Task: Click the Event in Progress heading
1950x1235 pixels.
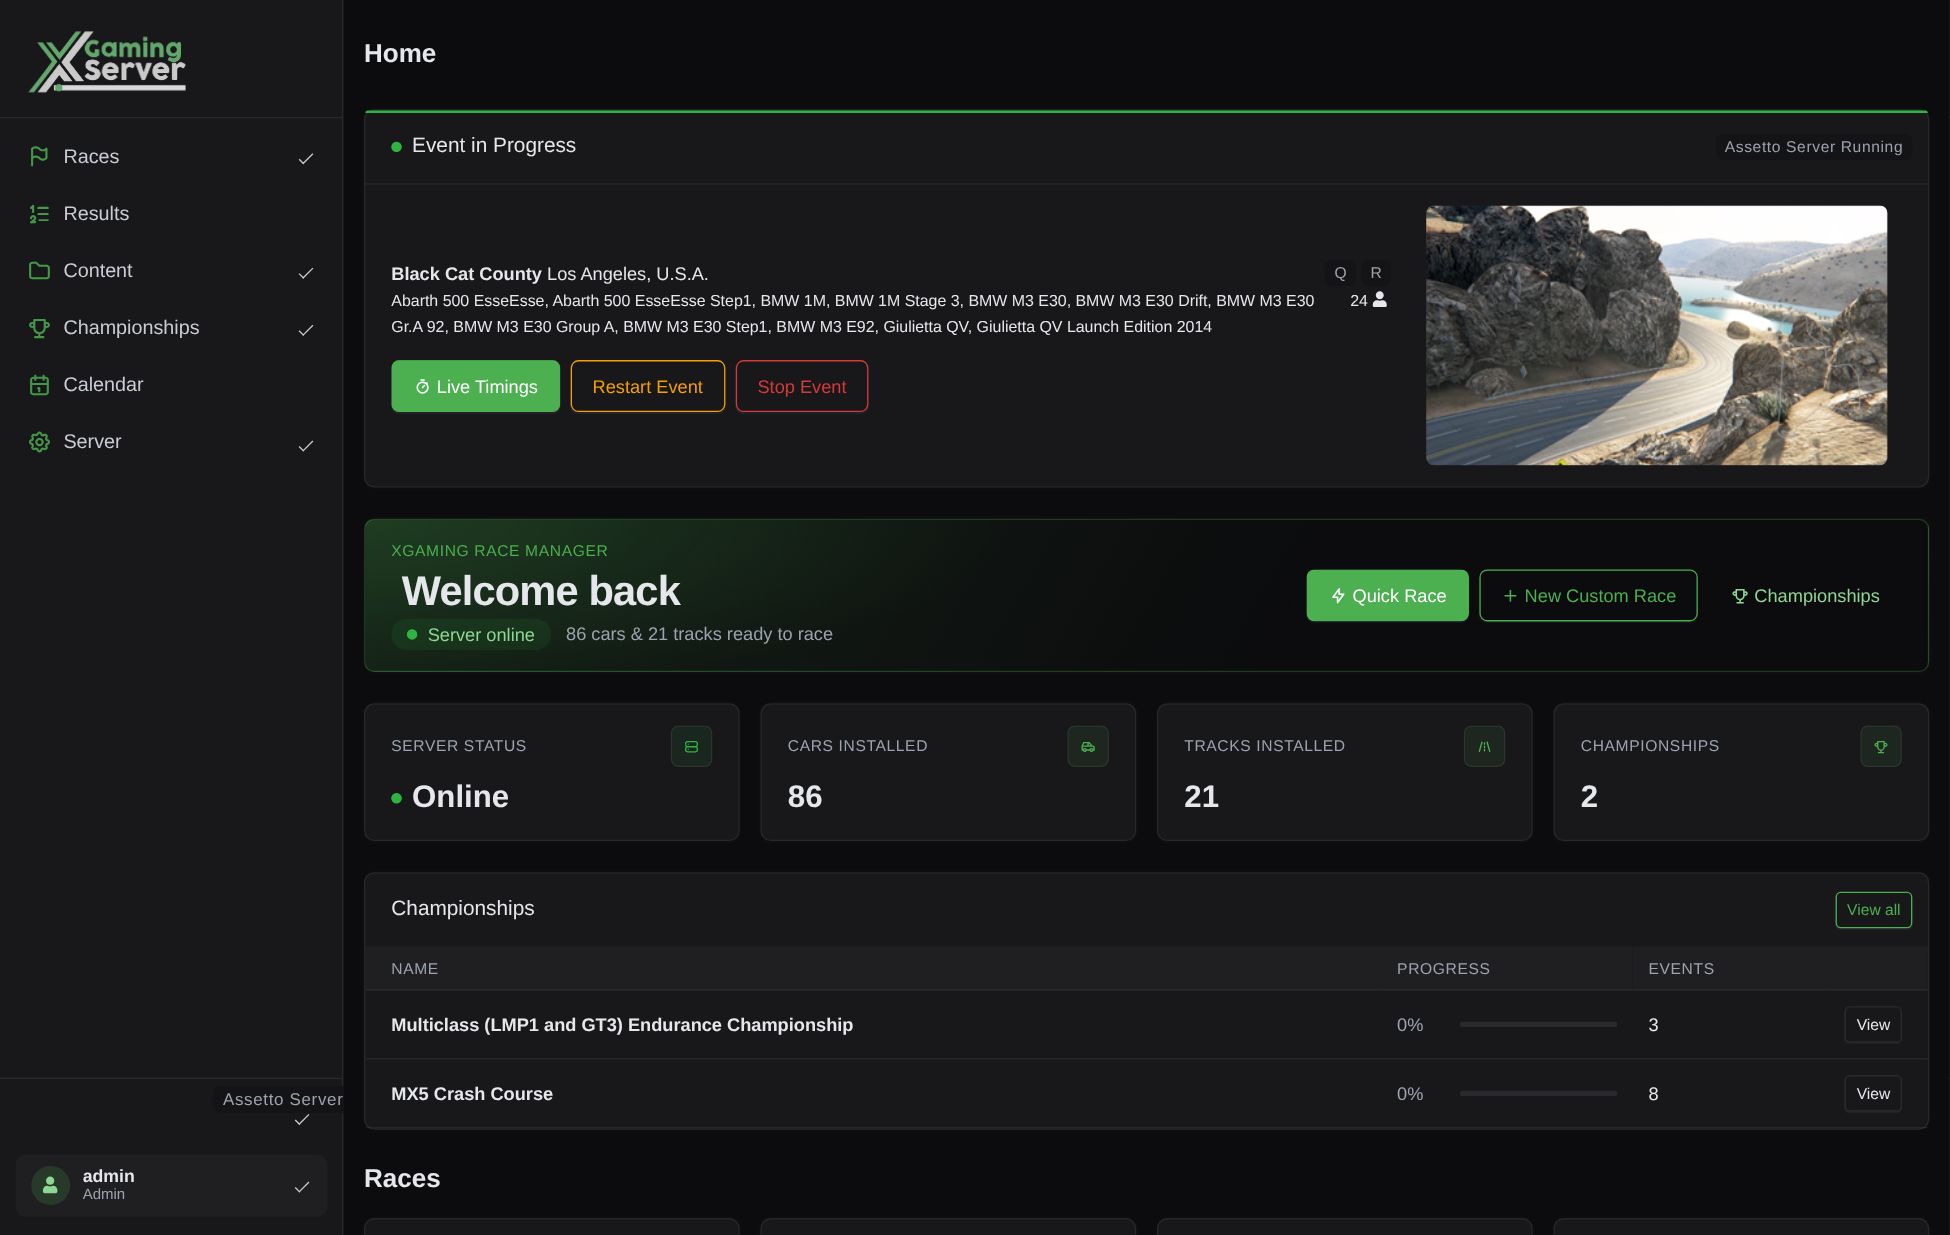Action: pyautogui.click(x=494, y=145)
